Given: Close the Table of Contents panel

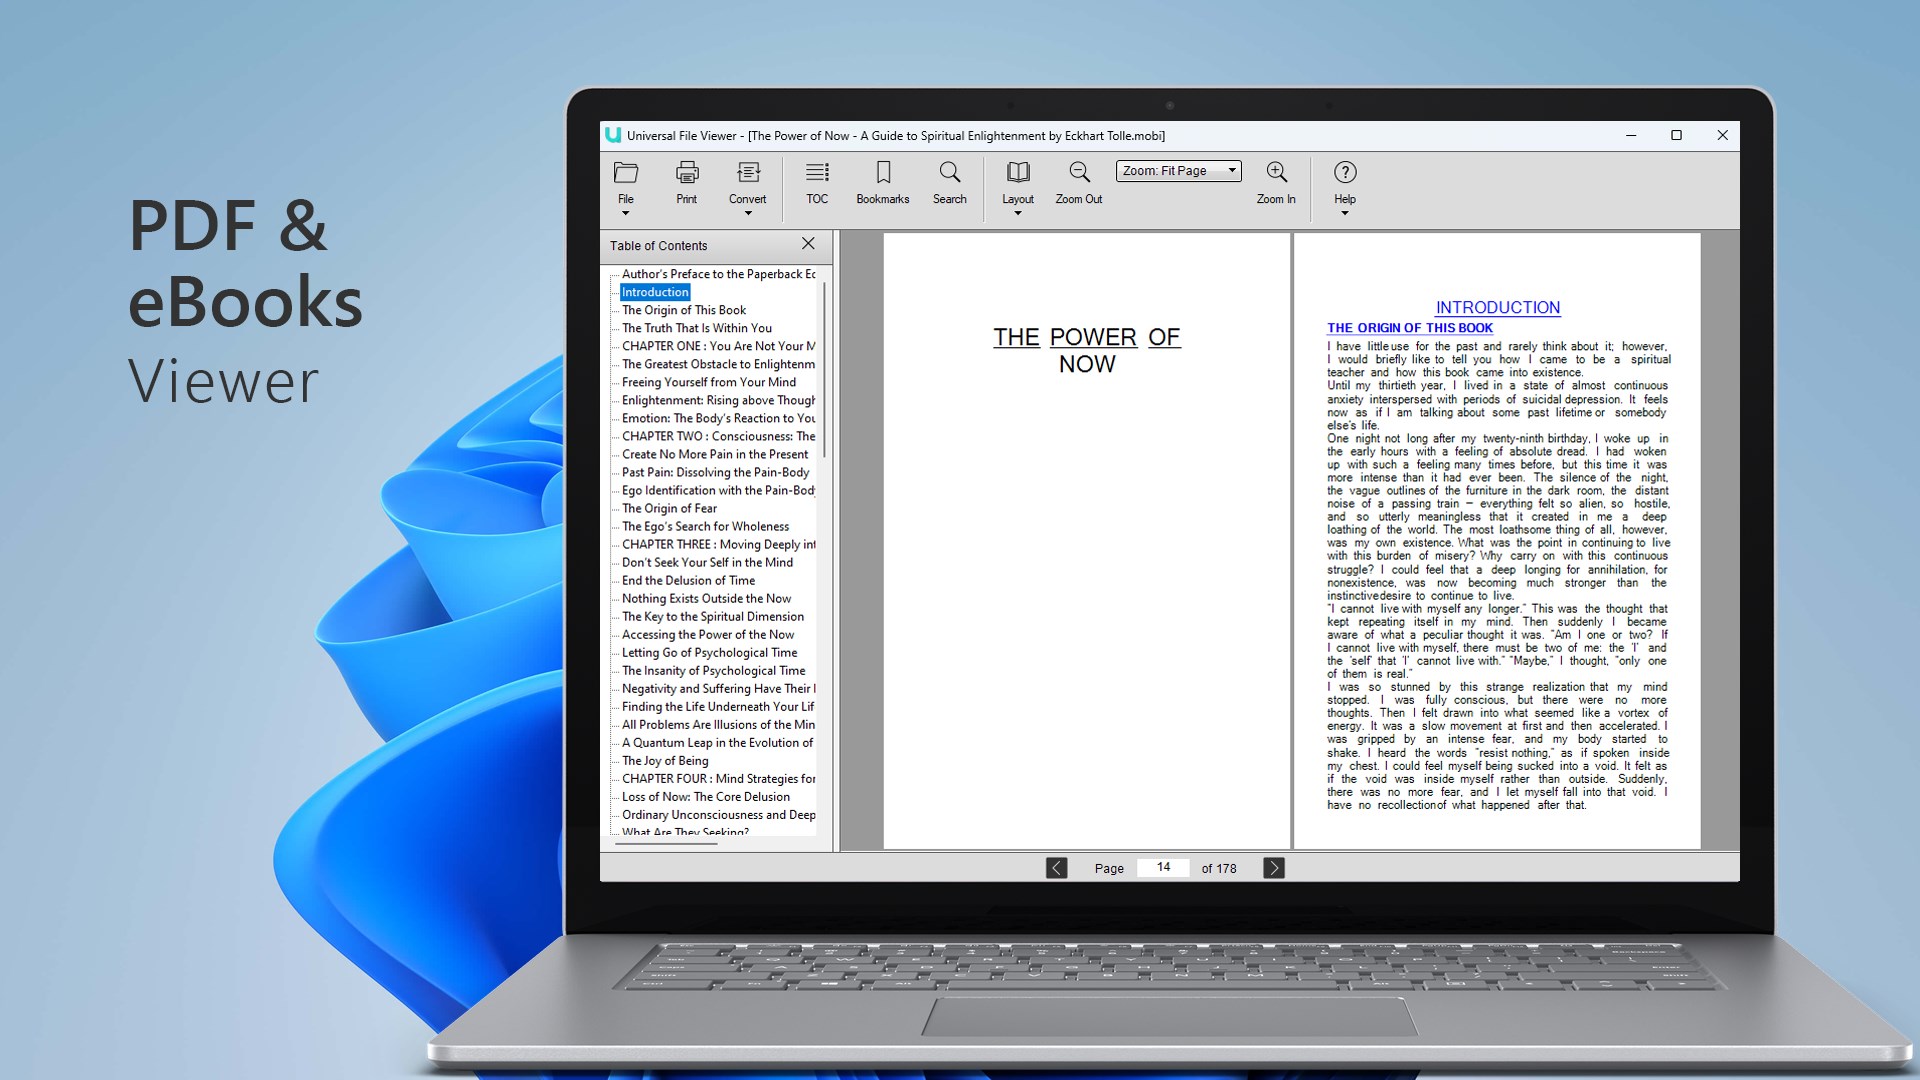Looking at the screenshot, I should click(808, 244).
